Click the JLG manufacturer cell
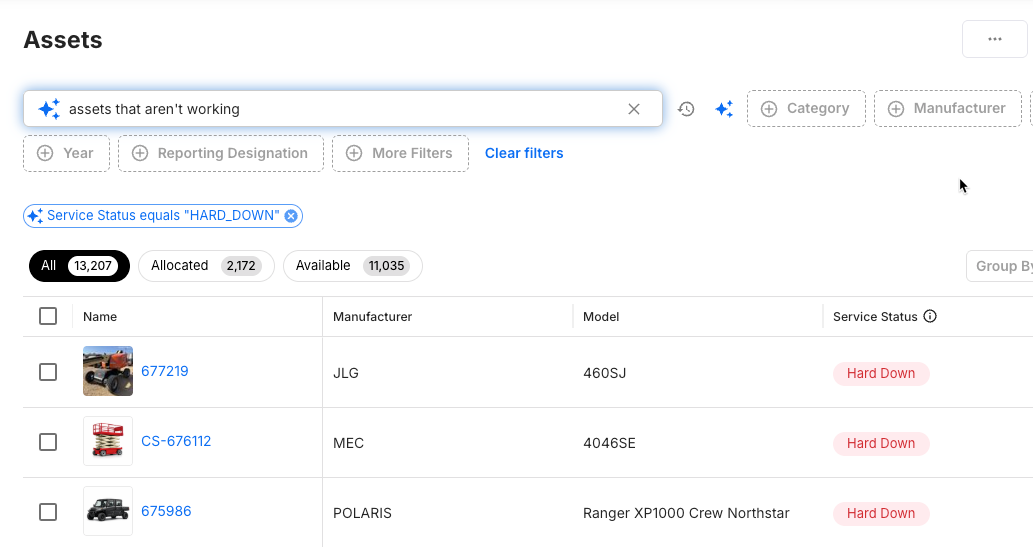This screenshot has width=1033, height=547. (x=346, y=373)
